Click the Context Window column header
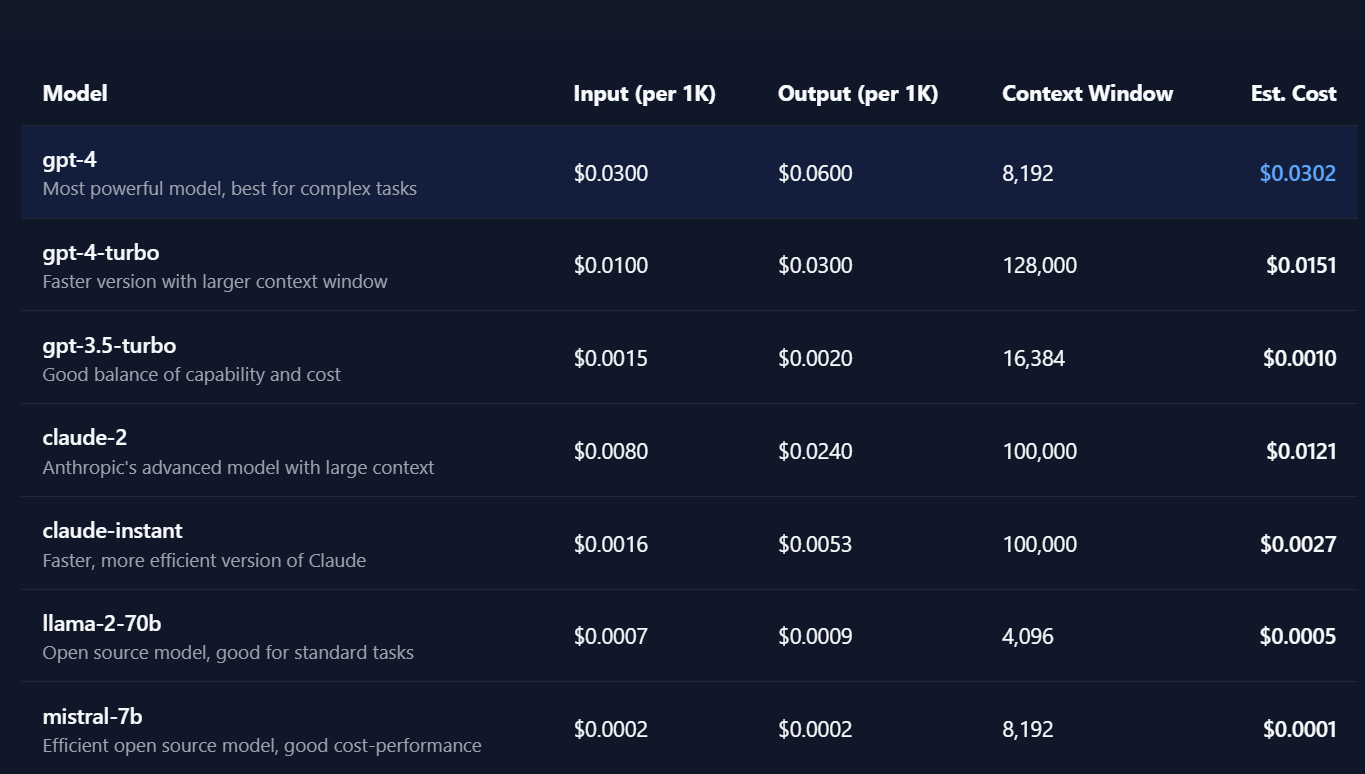 point(1087,93)
